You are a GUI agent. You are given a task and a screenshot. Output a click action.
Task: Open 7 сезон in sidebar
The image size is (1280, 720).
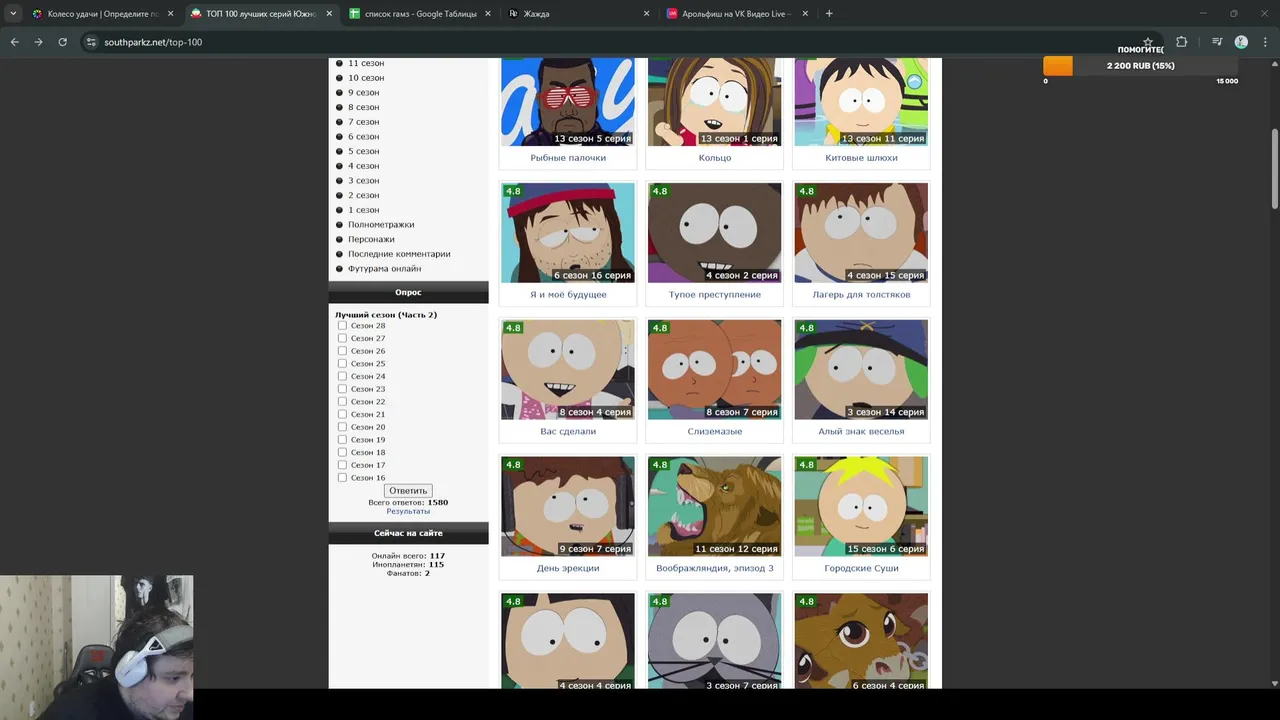tap(363, 122)
